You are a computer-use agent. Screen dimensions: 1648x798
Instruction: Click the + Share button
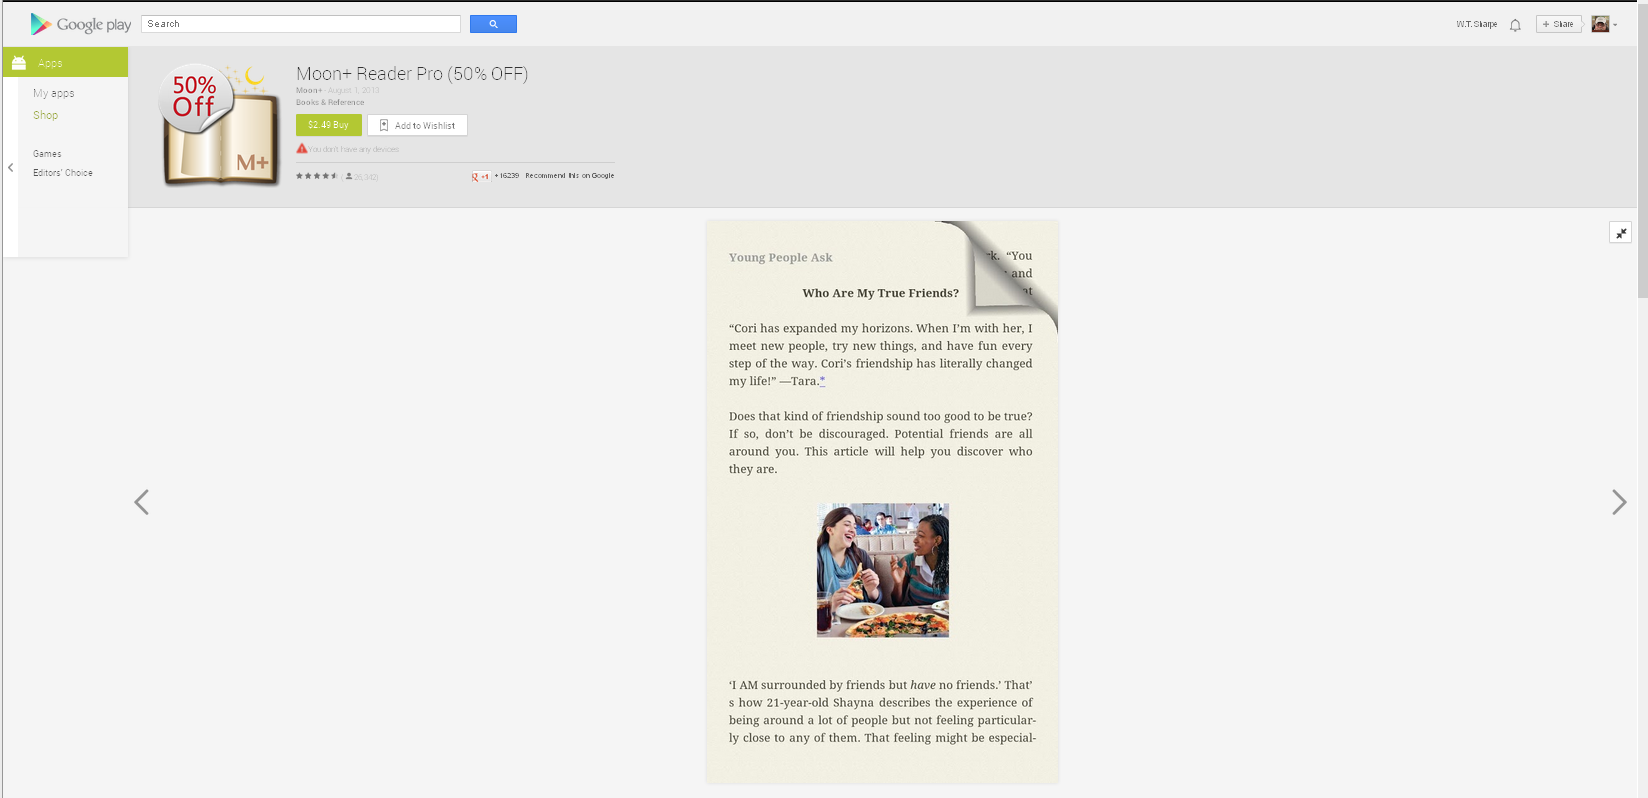point(1559,24)
